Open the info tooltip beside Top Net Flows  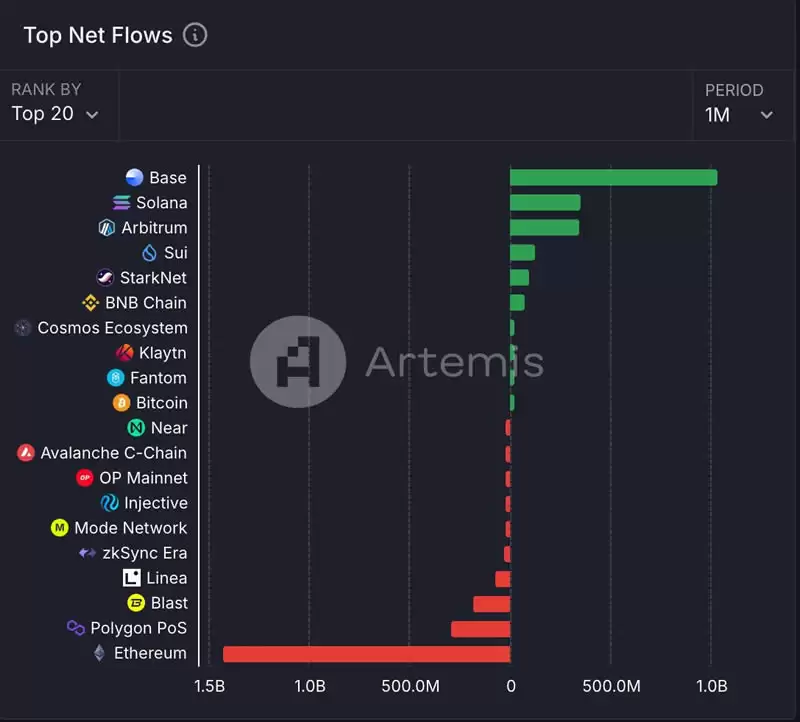coord(196,34)
